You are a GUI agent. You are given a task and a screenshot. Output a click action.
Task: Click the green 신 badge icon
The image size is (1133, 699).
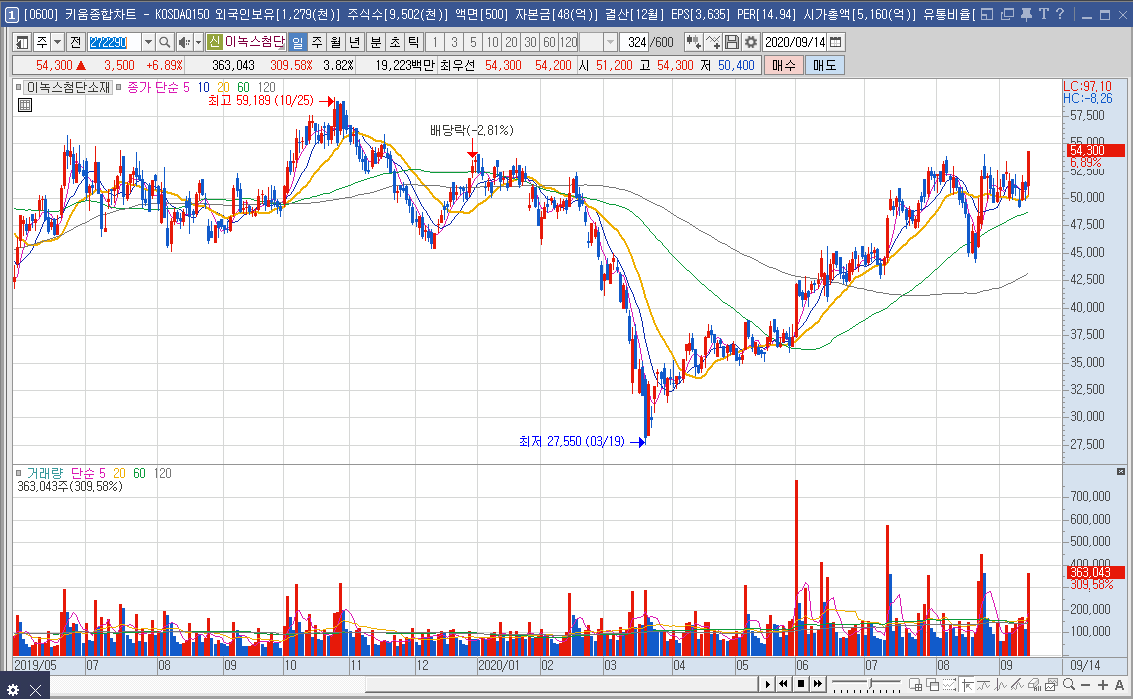[214, 43]
